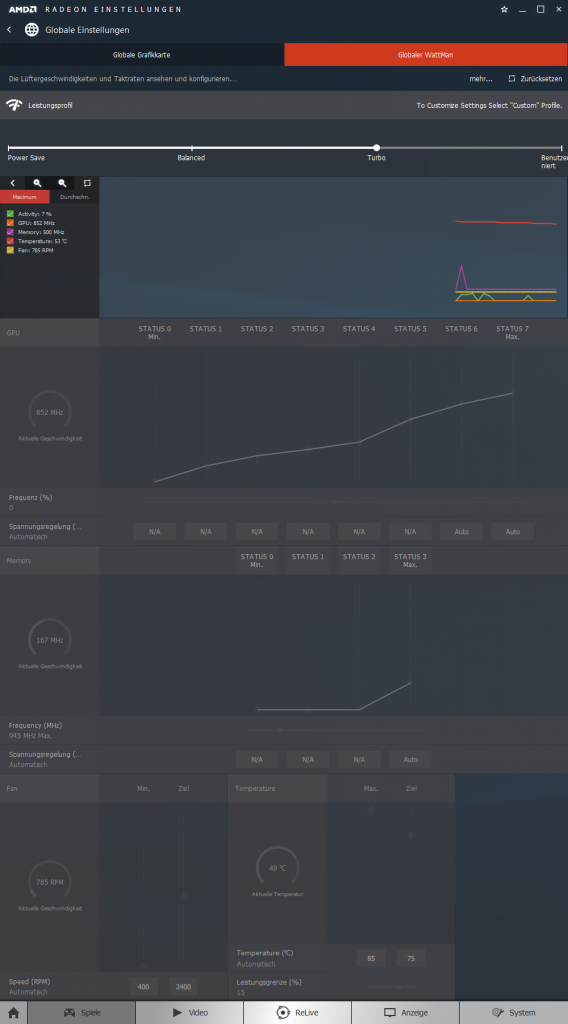Select Durchschn. graph mode
The height and width of the screenshot is (1024, 568).
(x=74, y=197)
